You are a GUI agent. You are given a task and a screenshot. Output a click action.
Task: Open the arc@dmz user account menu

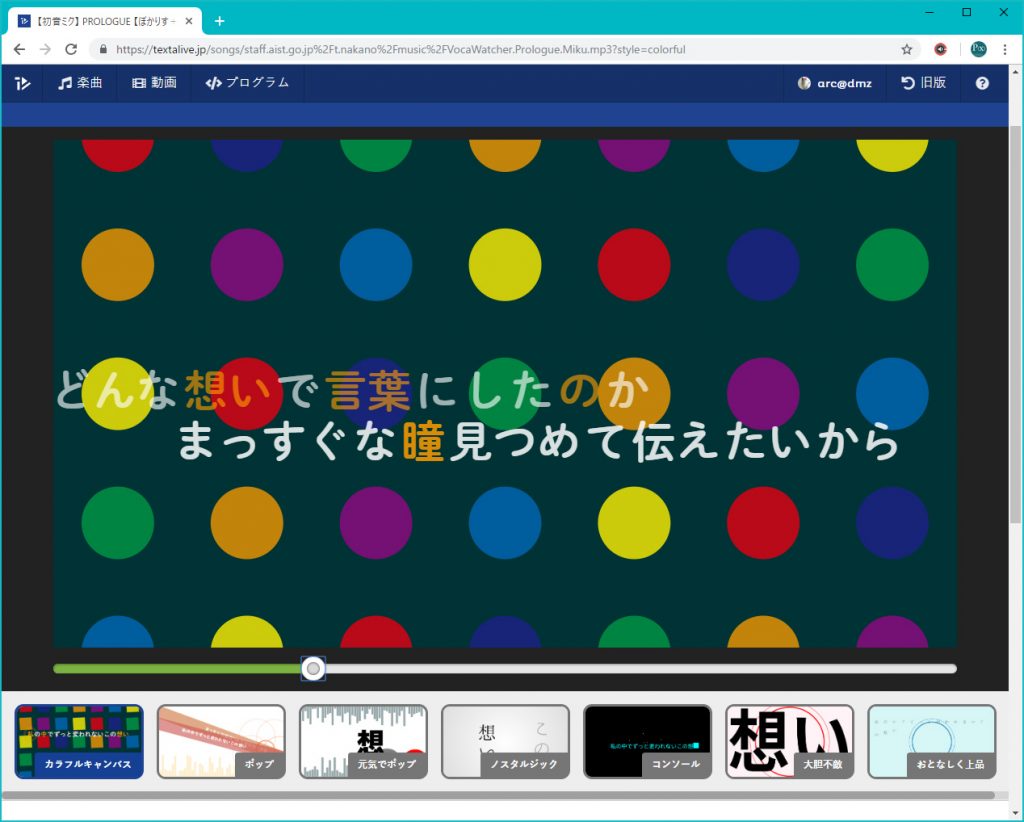click(834, 83)
